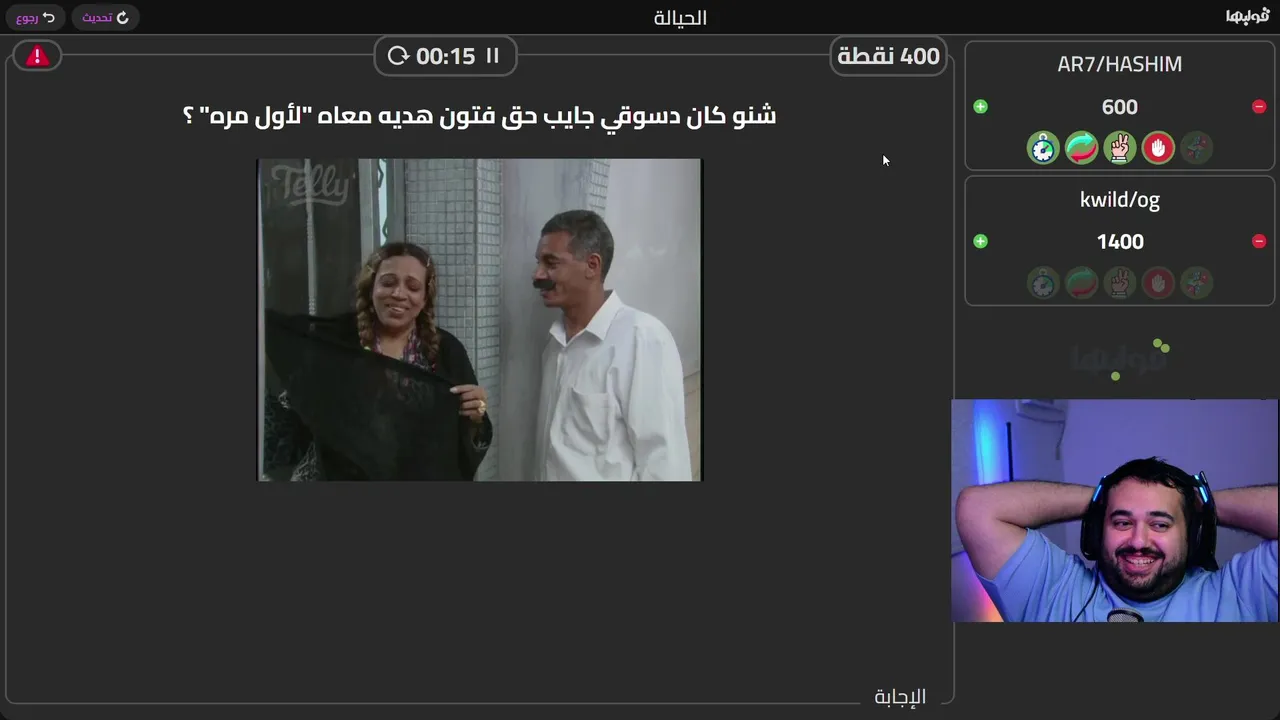
Task: Click kwild/og dimmed two-fingers lifeline
Action: (1120, 283)
